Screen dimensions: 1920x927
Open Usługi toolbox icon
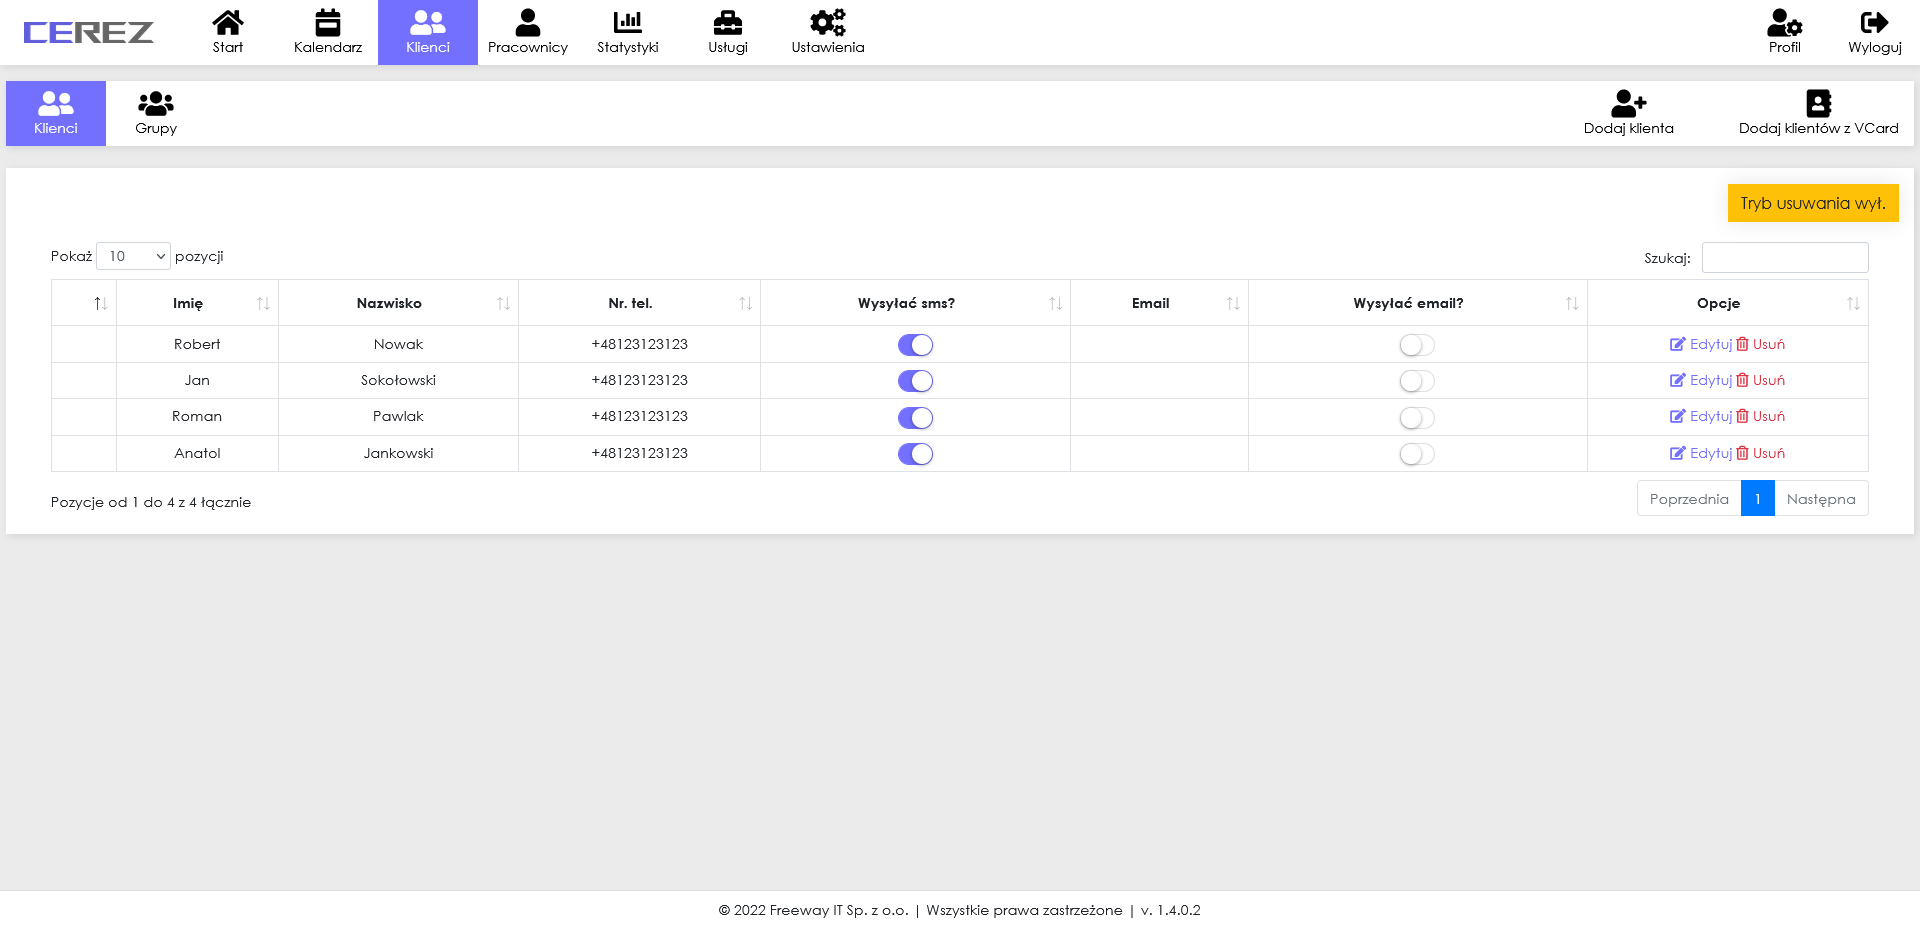click(727, 22)
